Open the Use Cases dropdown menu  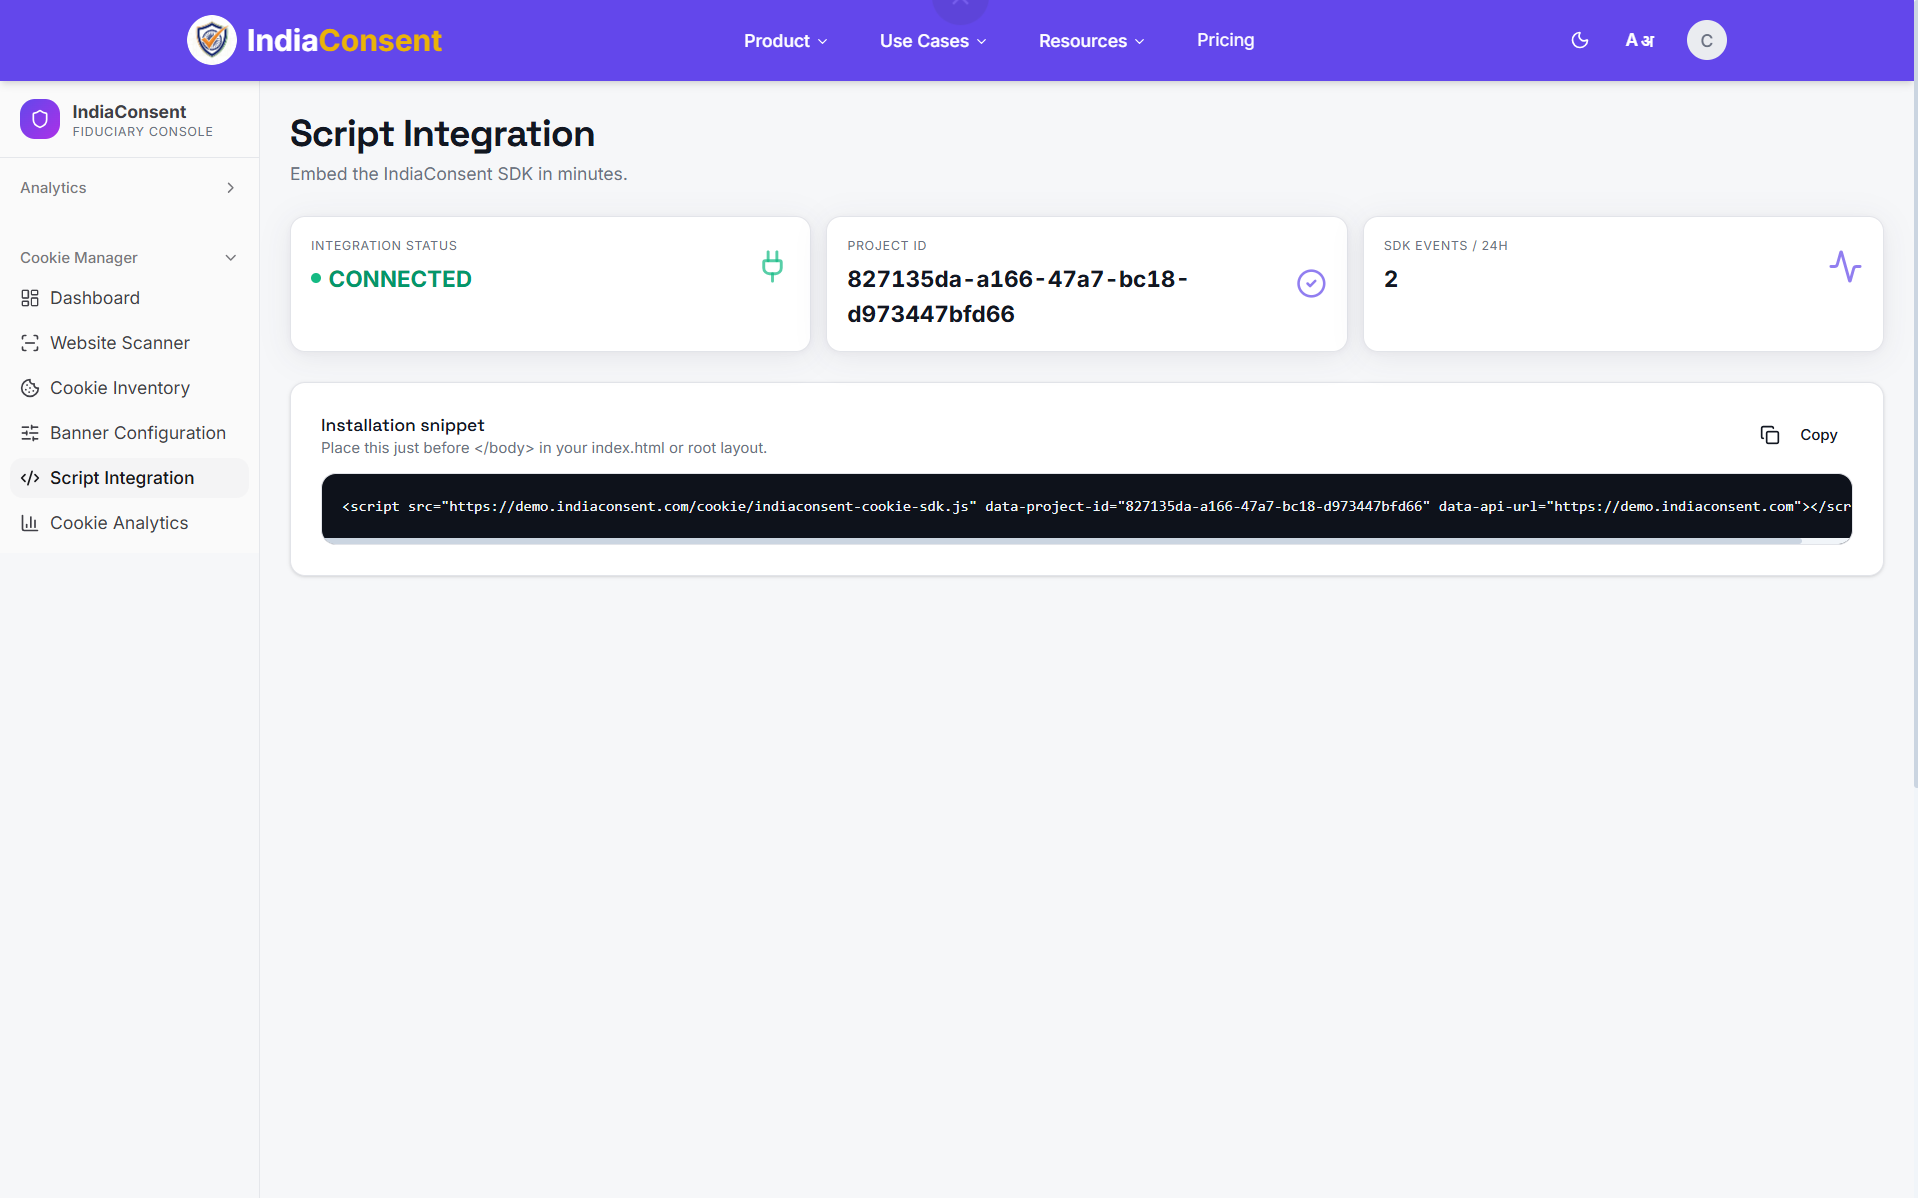click(934, 41)
